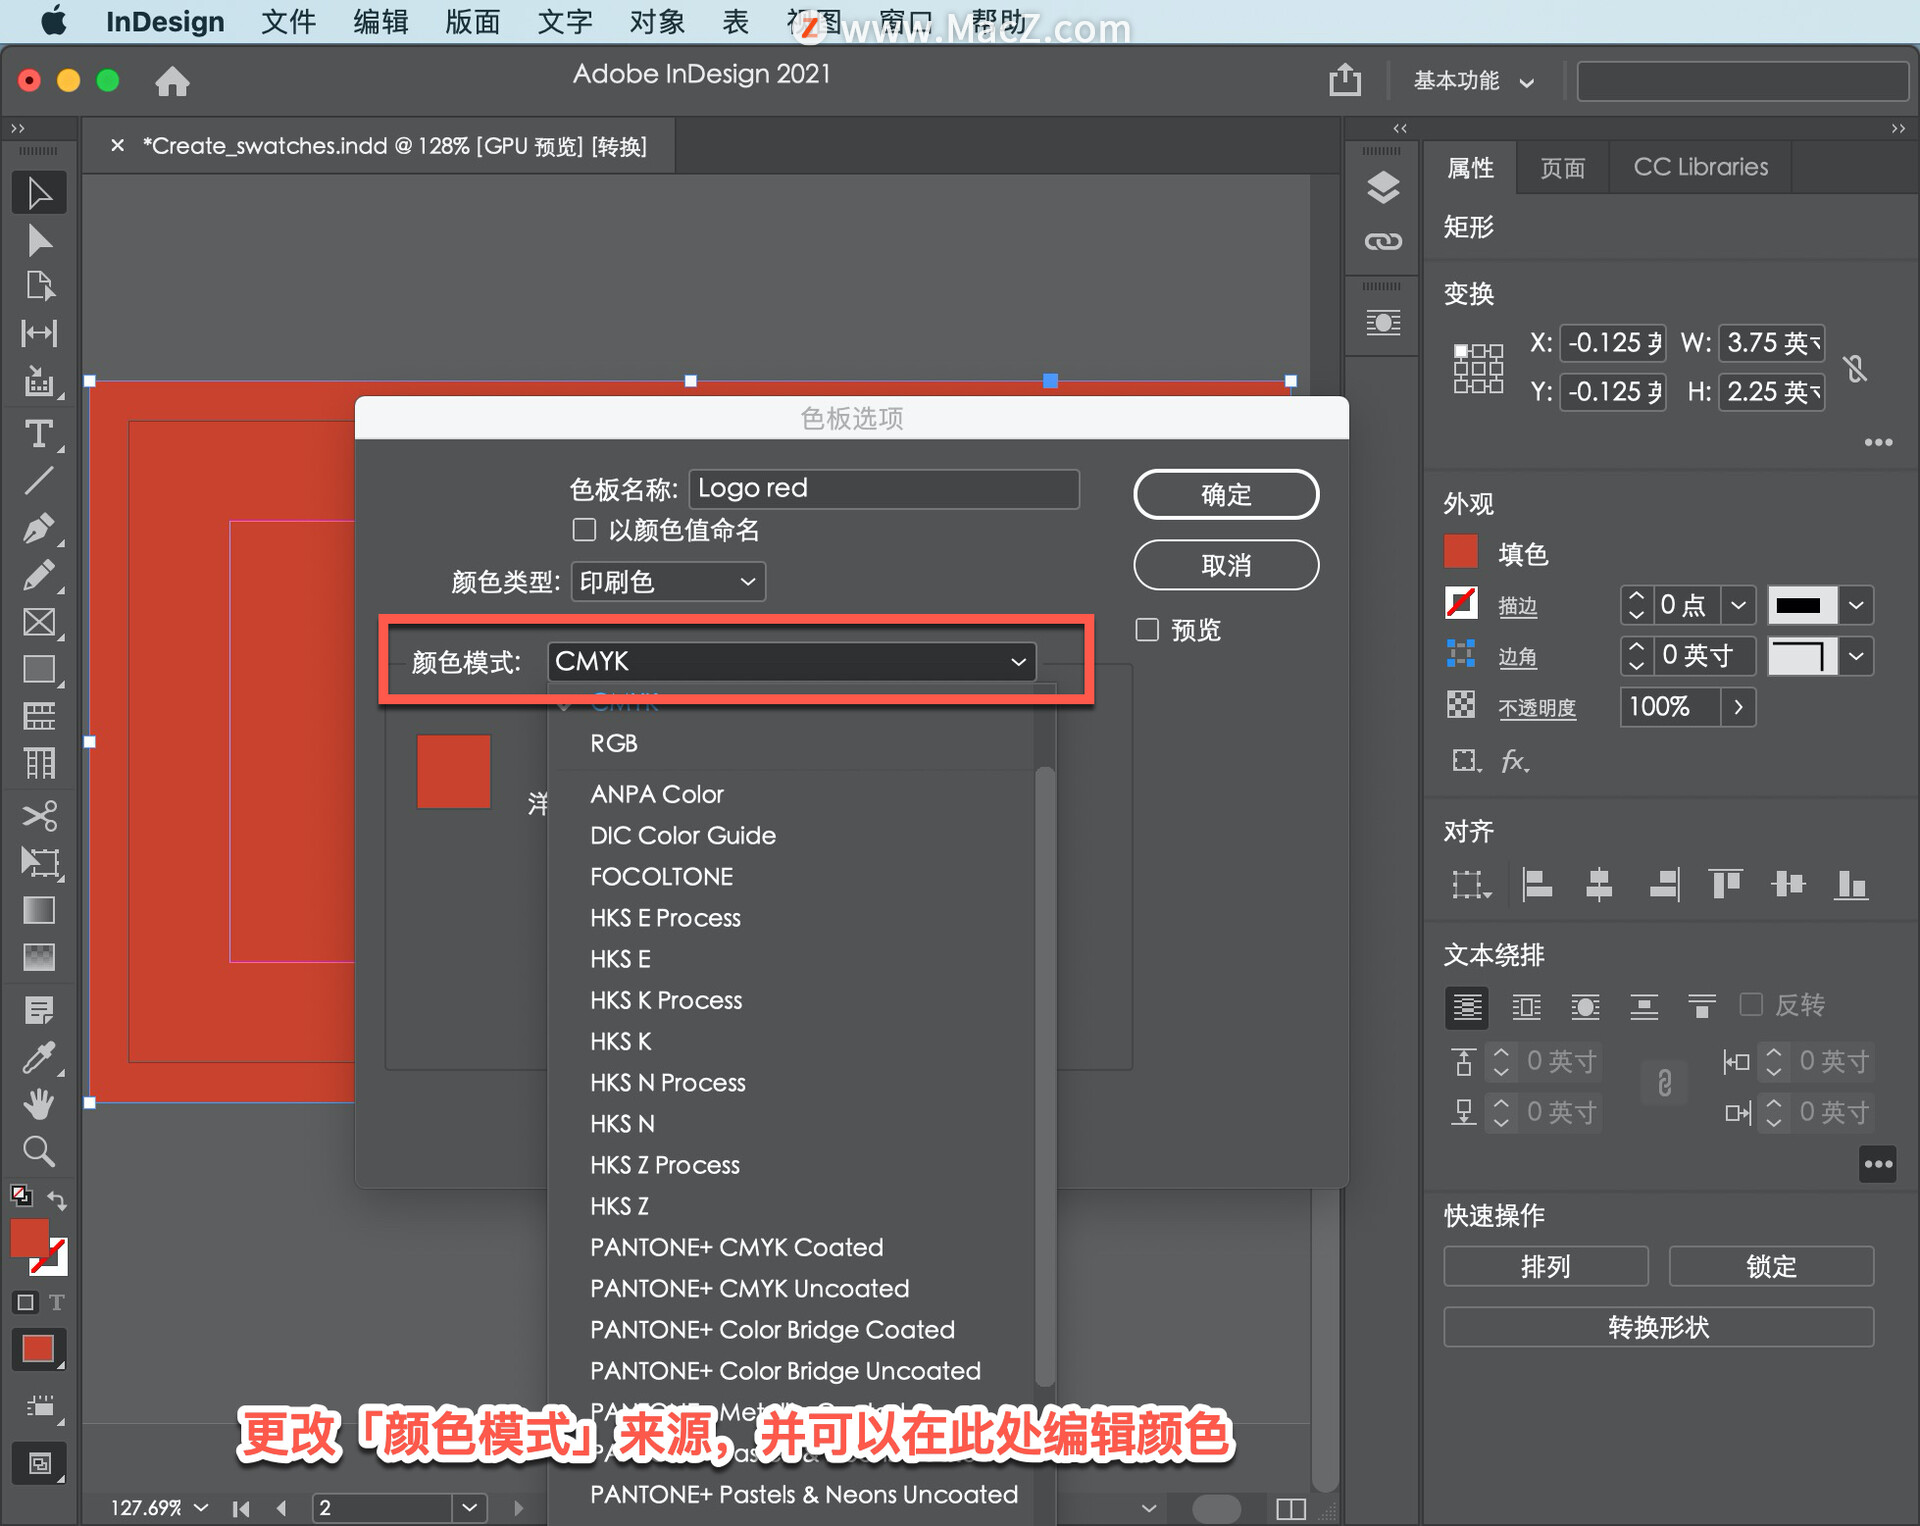Click the red 填色 fill swatch
Image resolution: width=1920 pixels, height=1526 pixels.
[x=1461, y=552]
